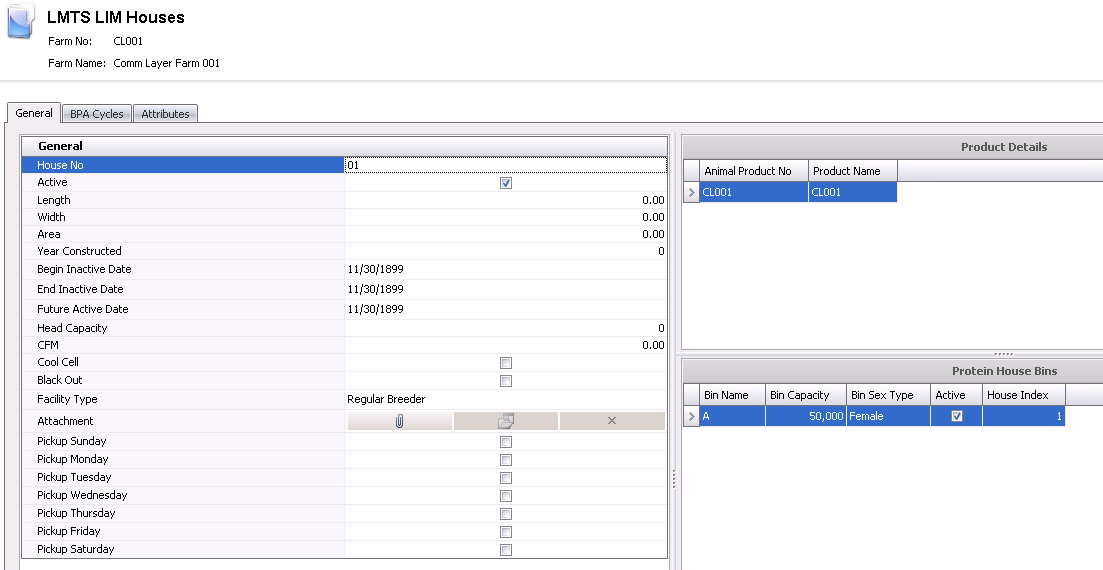This screenshot has width=1103, height=570.
Task: Open the Future Active Date field
Action: click(x=505, y=309)
